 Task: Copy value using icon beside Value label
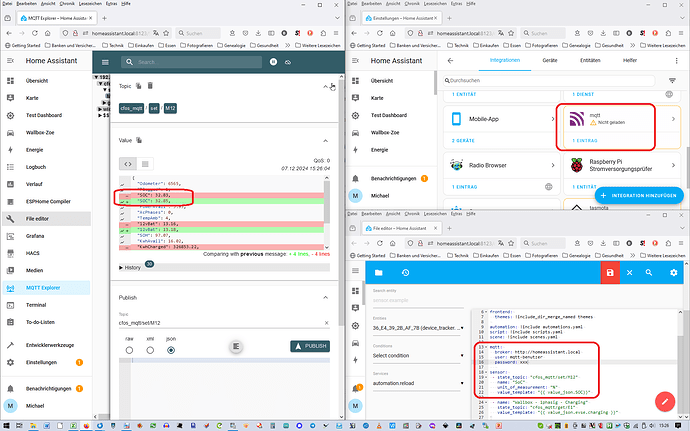139,140
